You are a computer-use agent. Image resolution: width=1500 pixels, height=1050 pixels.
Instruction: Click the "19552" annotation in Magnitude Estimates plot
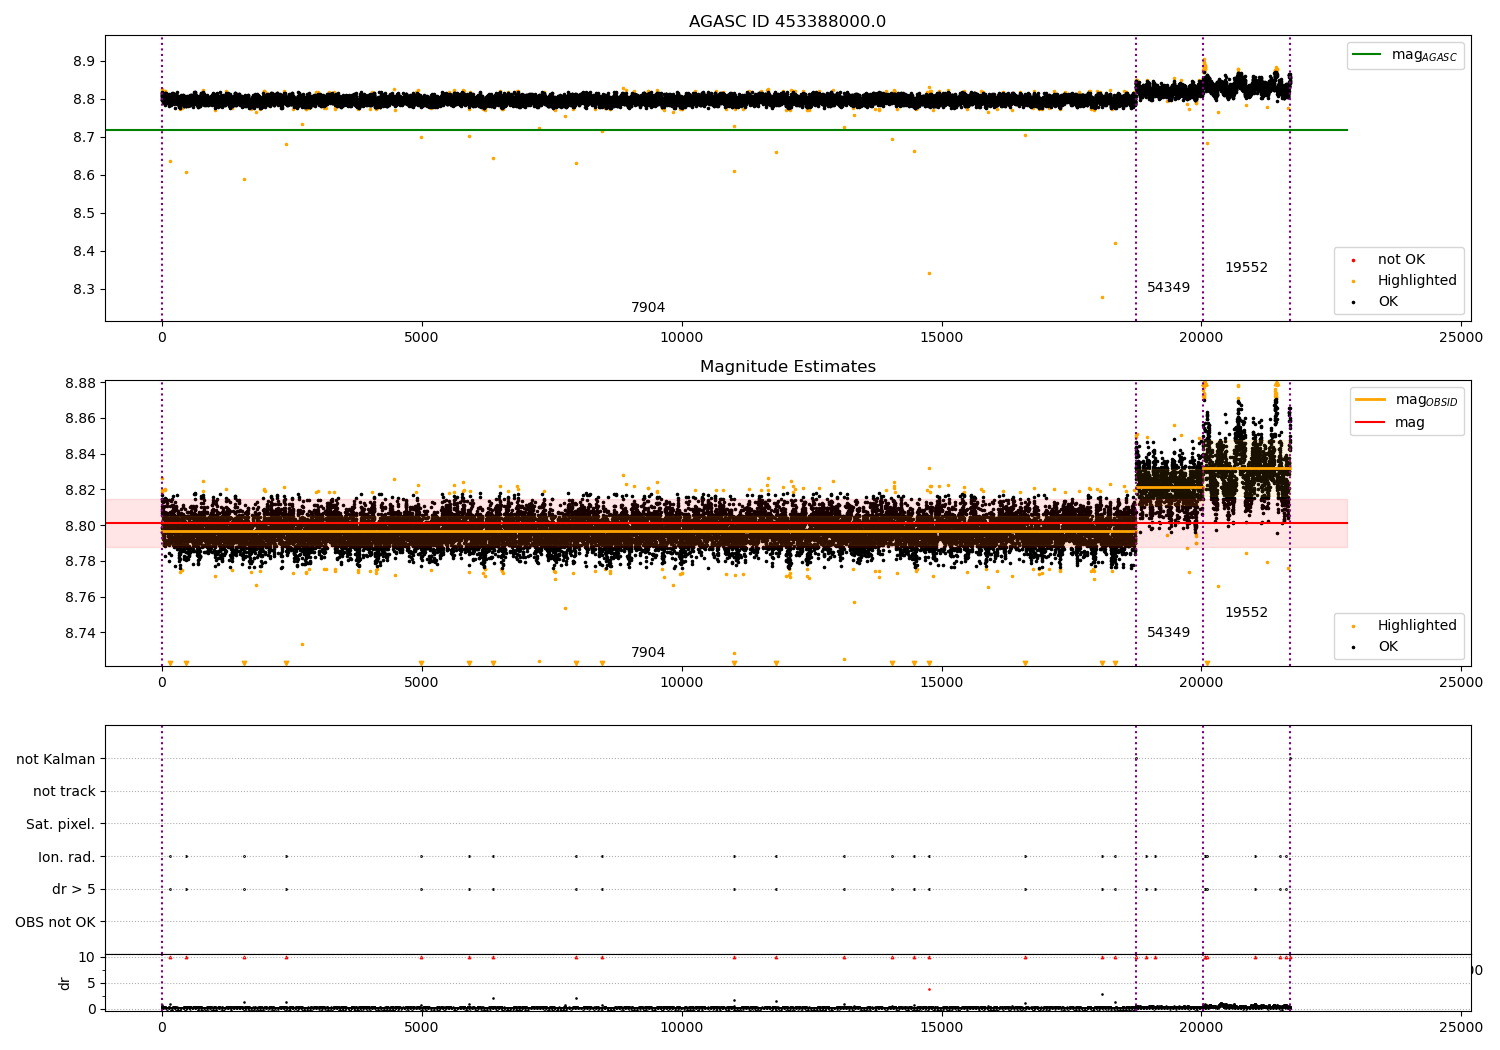pos(1246,613)
